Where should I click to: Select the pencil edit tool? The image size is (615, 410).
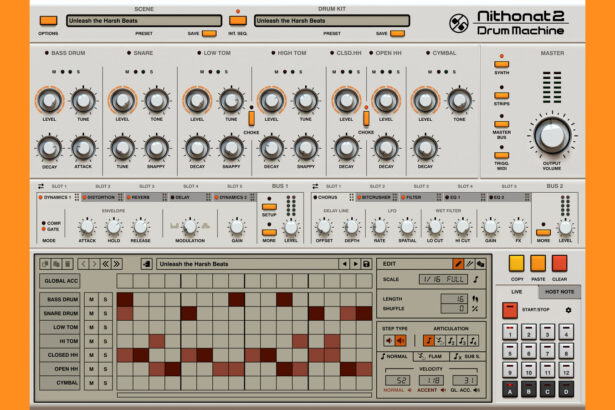click(459, 263)
